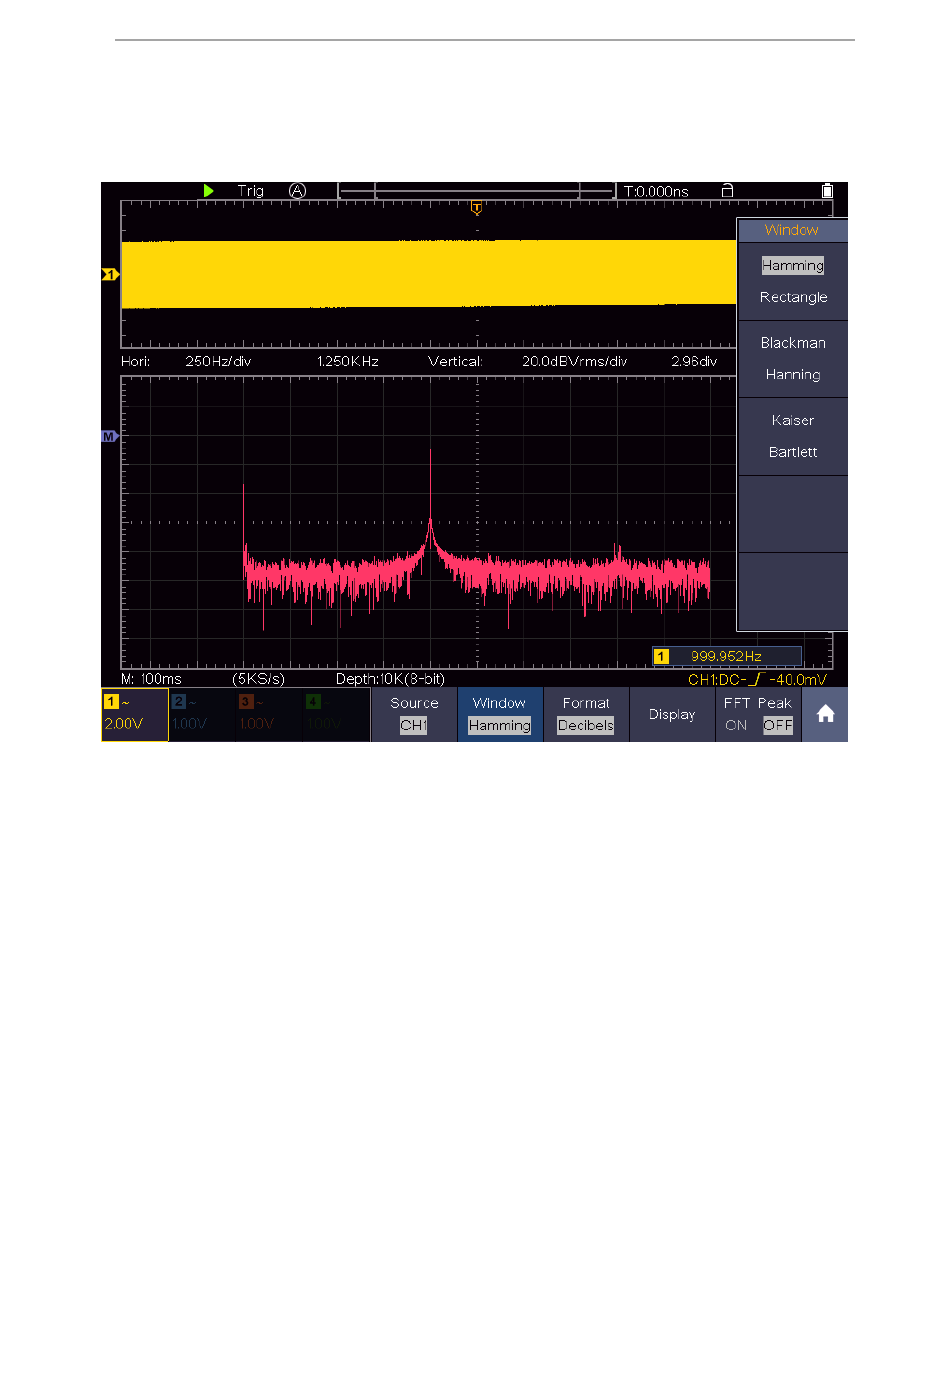The image size is (950, 1397).
Task: Click the 1.250KHz center frequency value
Action: [x=348, y=361]
